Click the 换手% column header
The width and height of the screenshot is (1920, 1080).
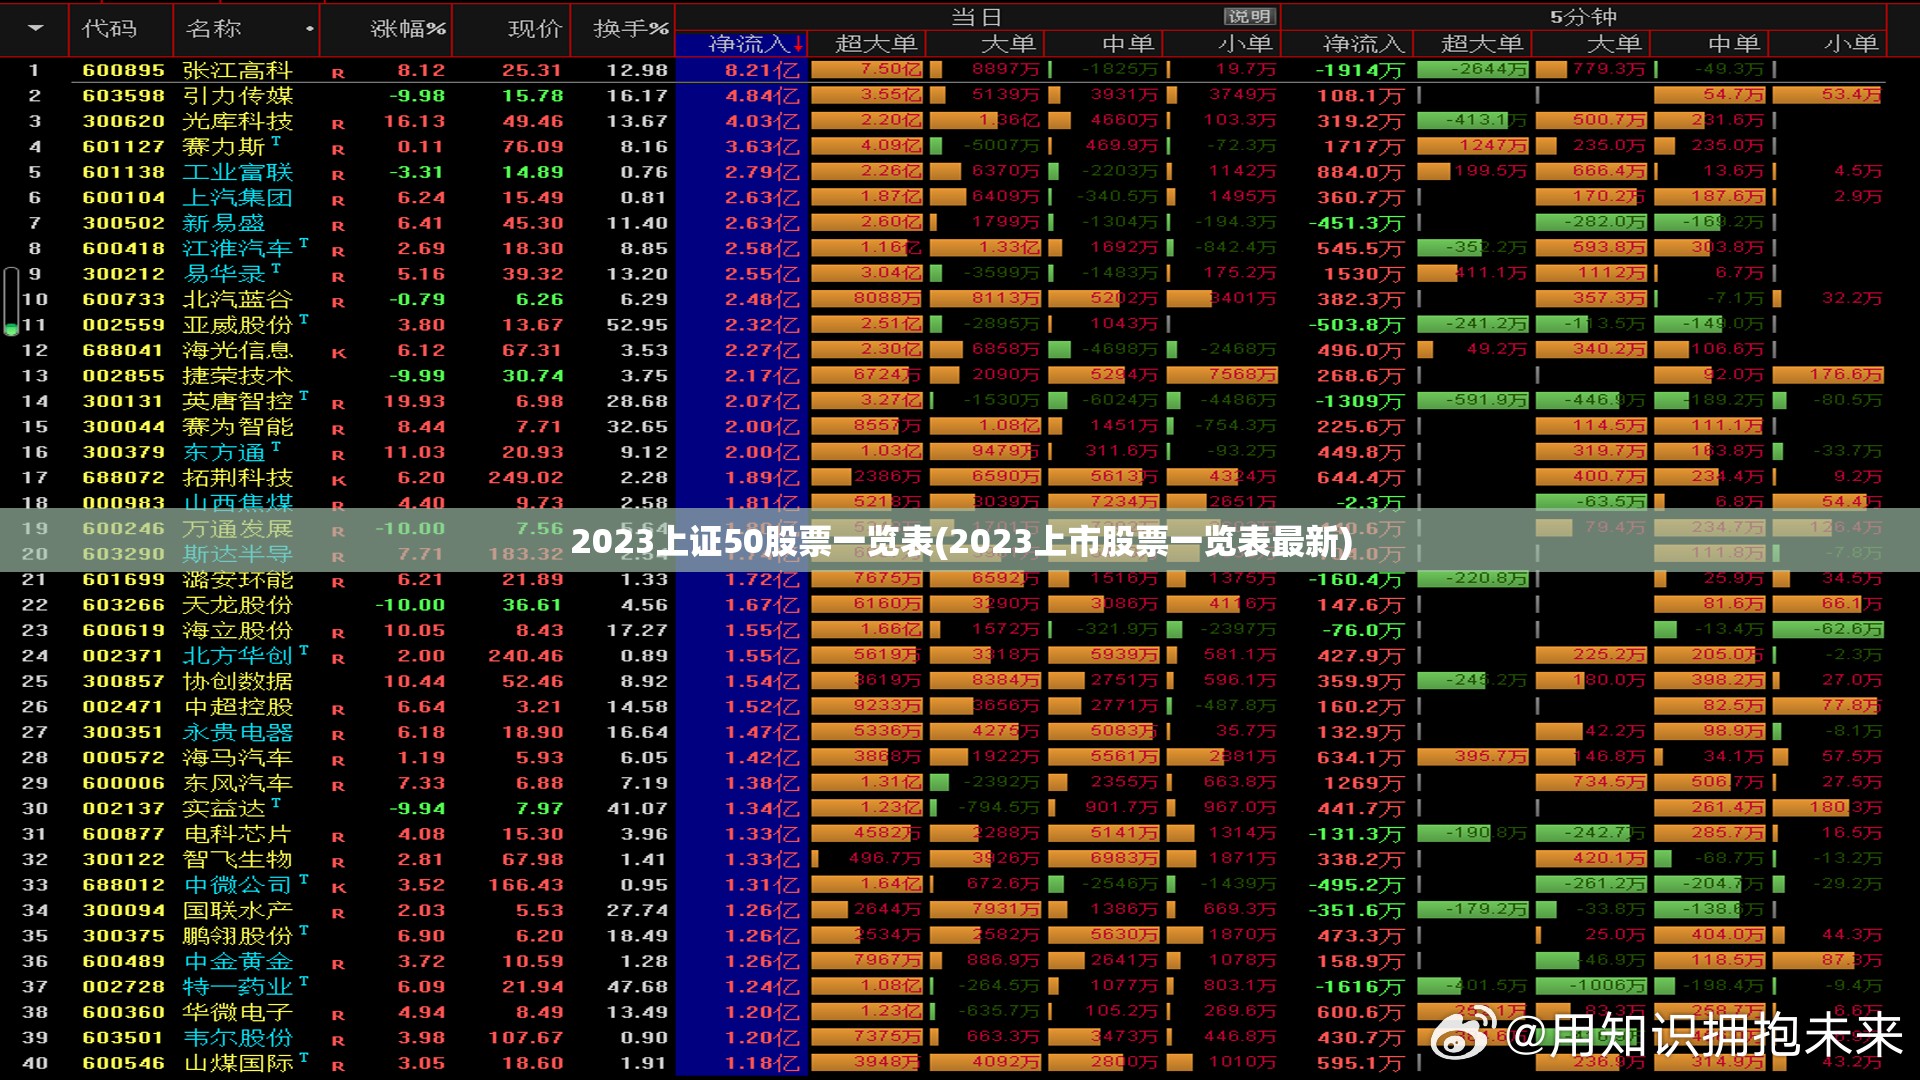631,29
